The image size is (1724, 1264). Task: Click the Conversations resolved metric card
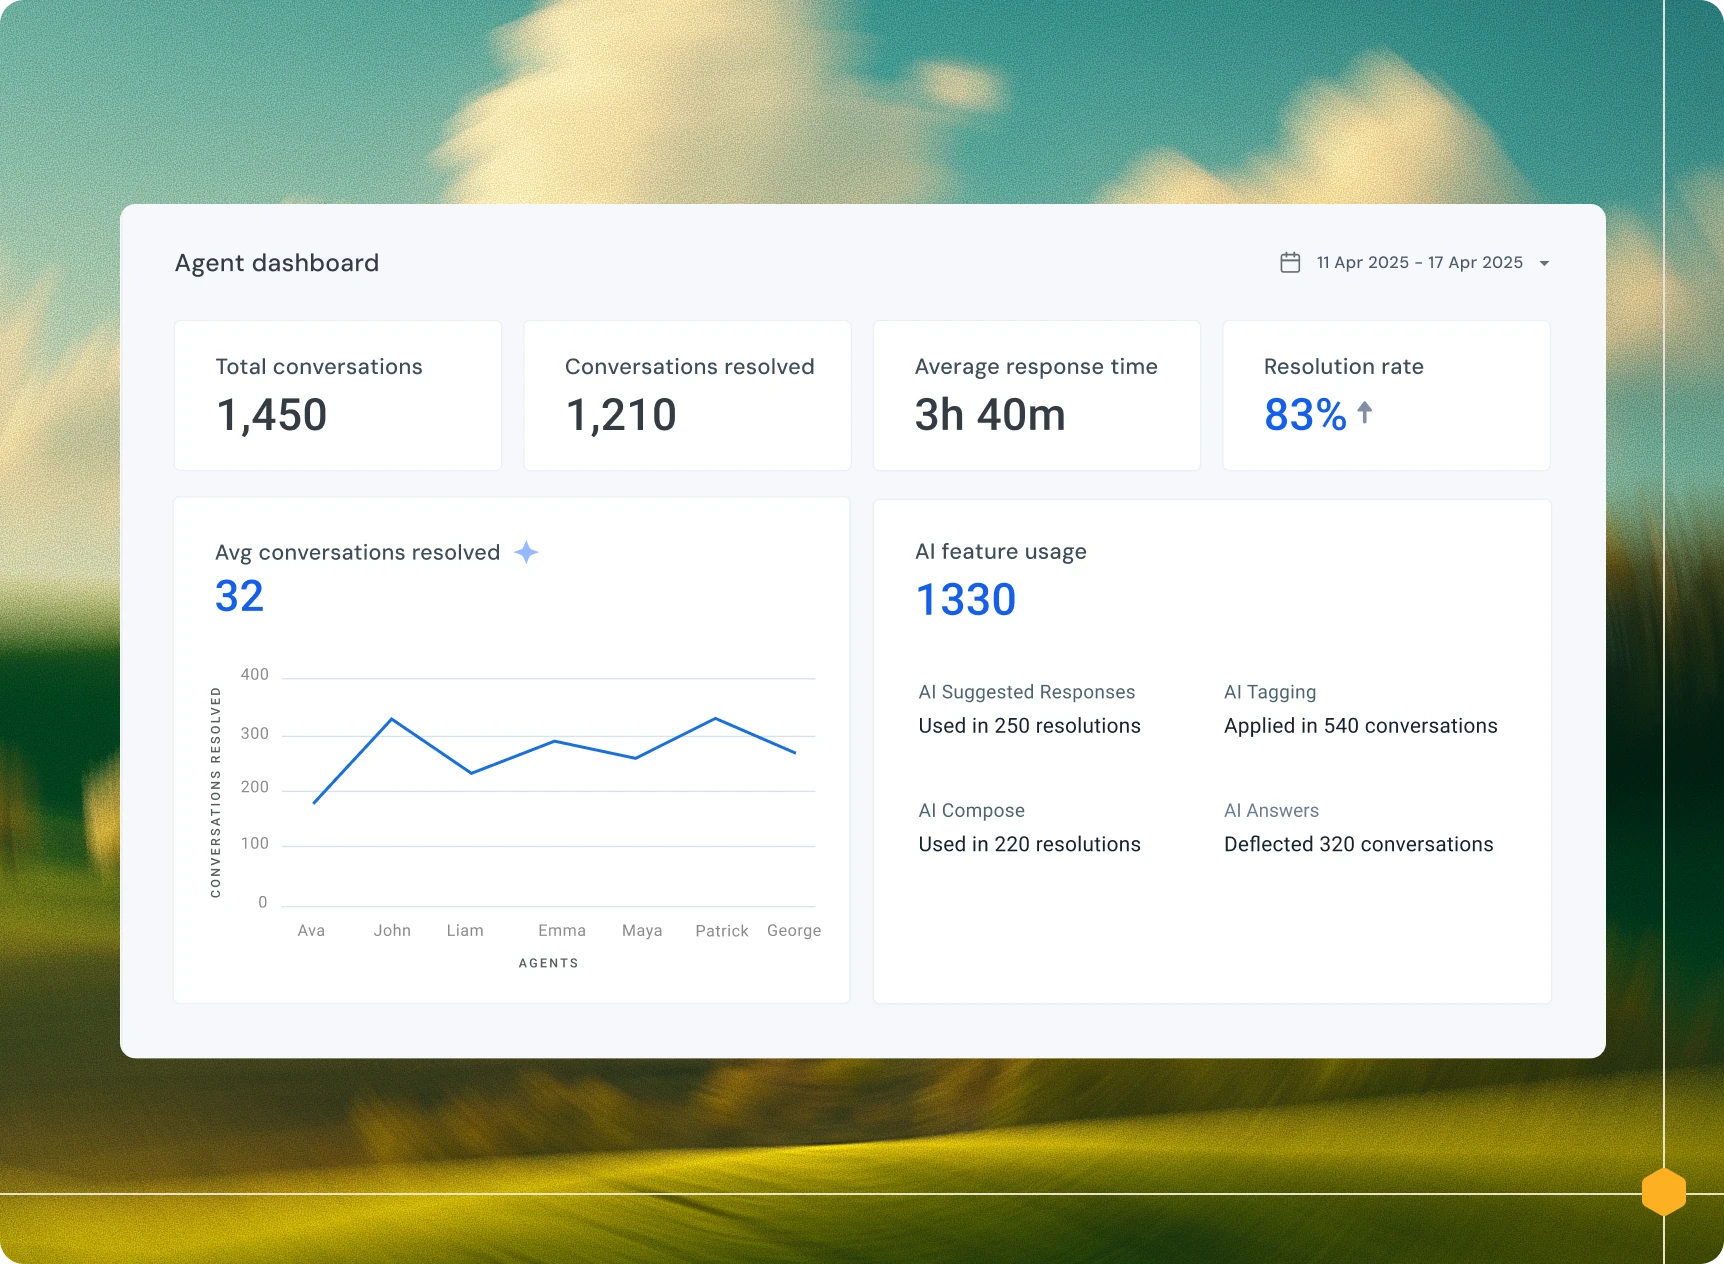point(687,395)
